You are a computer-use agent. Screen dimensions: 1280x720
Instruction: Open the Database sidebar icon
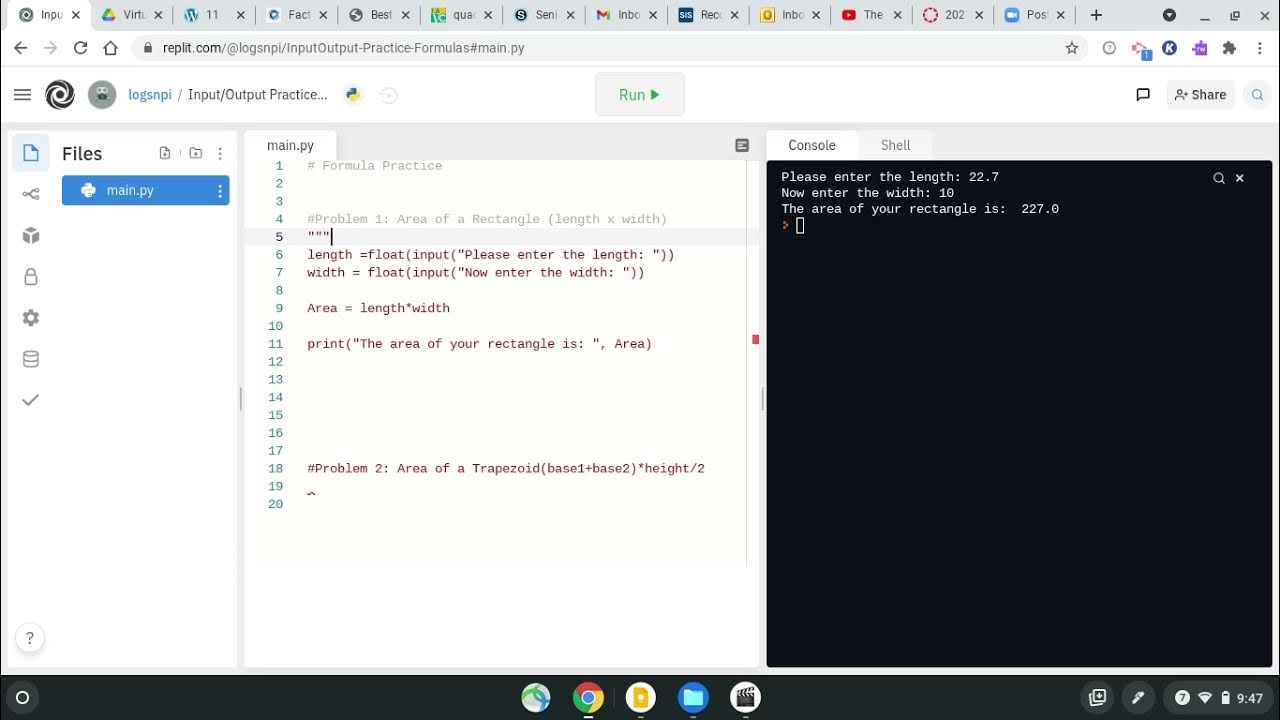pyautogui.click(x=31, y=359)
